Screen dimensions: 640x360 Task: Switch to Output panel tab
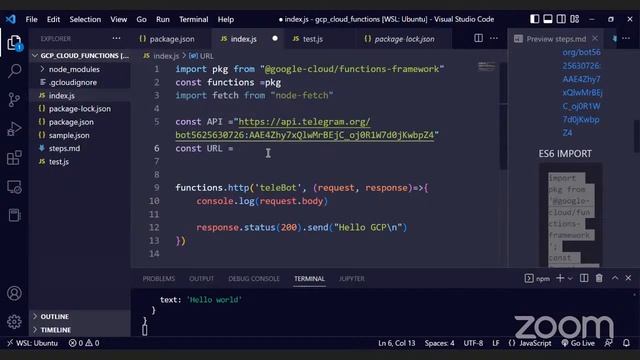point(201,278)
